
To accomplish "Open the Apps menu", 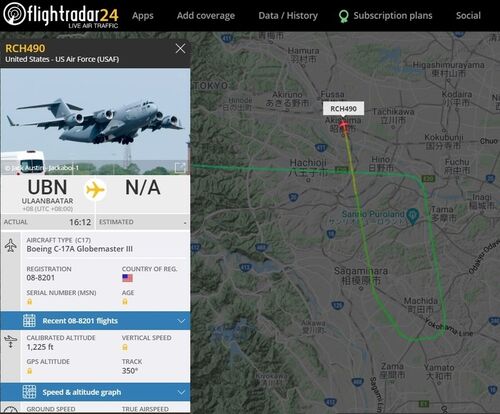I will coord(143,16).
